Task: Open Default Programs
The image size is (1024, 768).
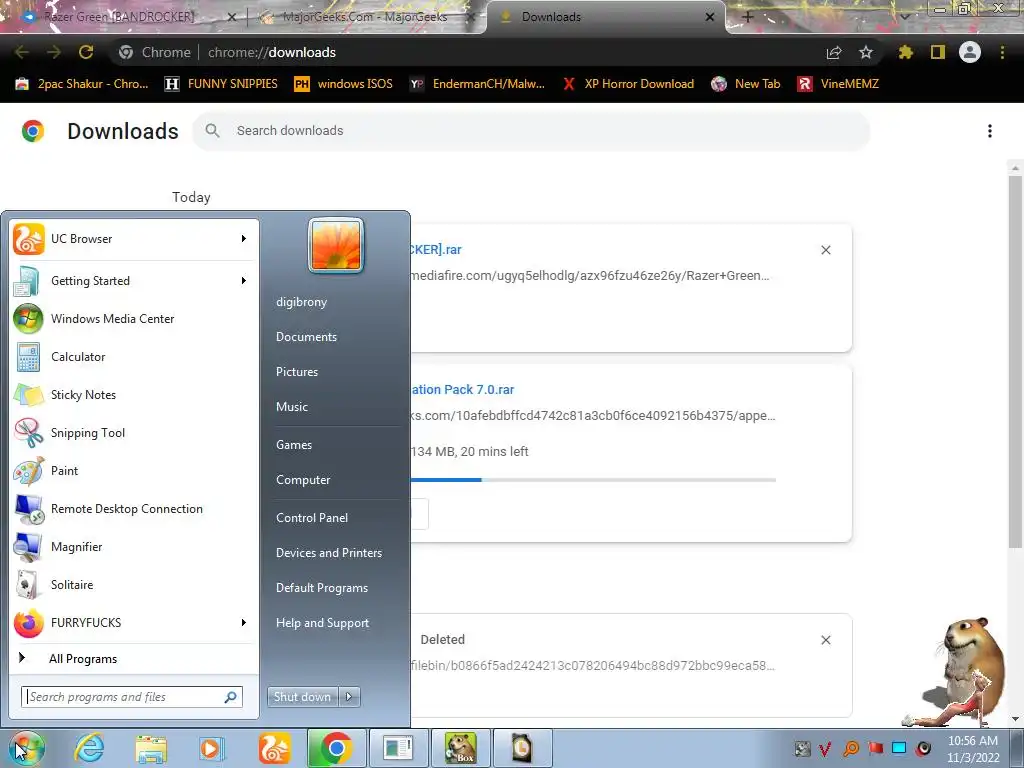Action: click(322, 588)
